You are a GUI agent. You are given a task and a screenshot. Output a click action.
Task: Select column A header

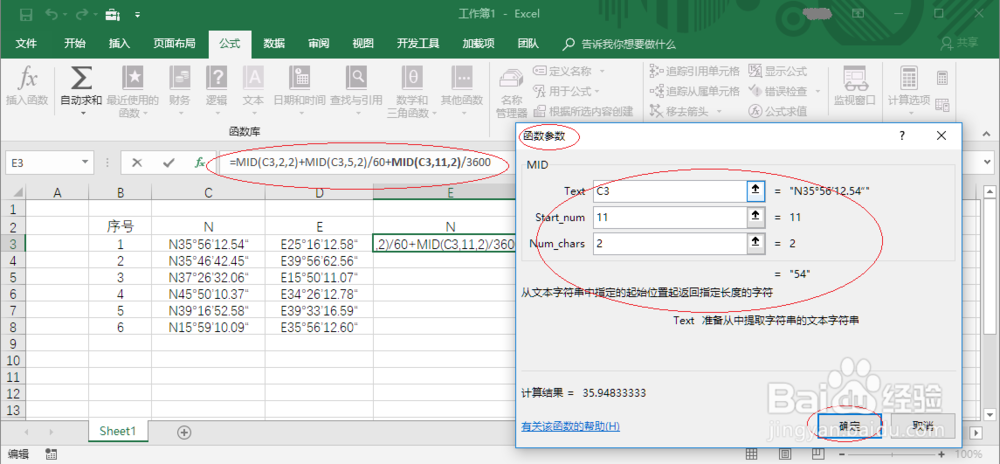[x=57, y=192]
